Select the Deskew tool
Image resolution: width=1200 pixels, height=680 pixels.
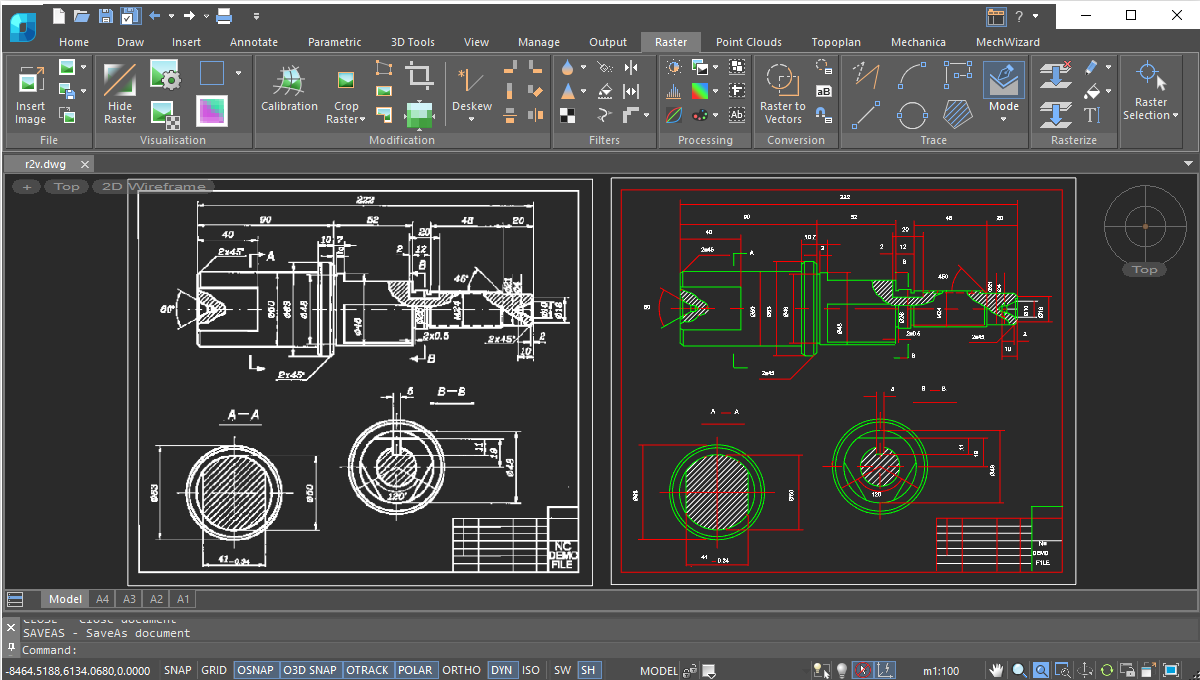pyautogui.click(x=470, y=90)
